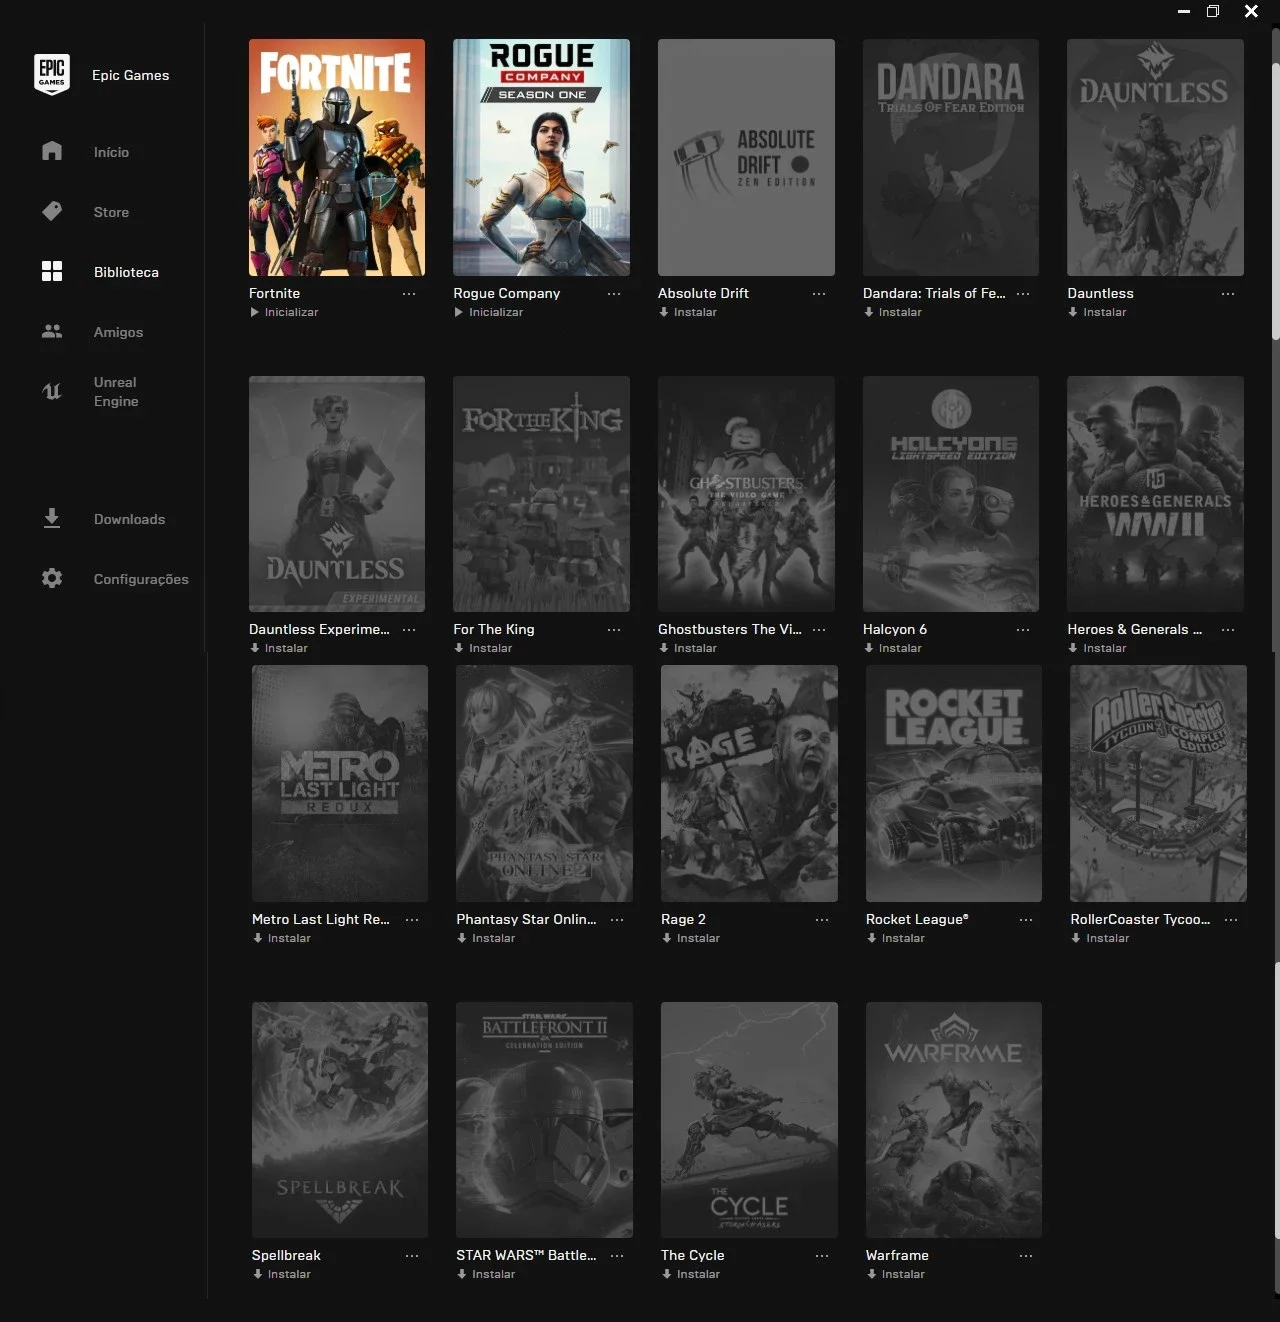Select the Biblioteca menu item

[x=126, y=272]
